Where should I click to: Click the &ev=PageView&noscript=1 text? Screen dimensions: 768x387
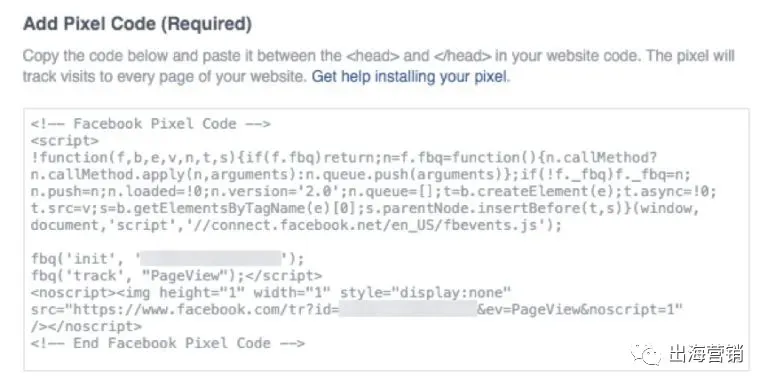pyautogui.click(x=580, y=310)
